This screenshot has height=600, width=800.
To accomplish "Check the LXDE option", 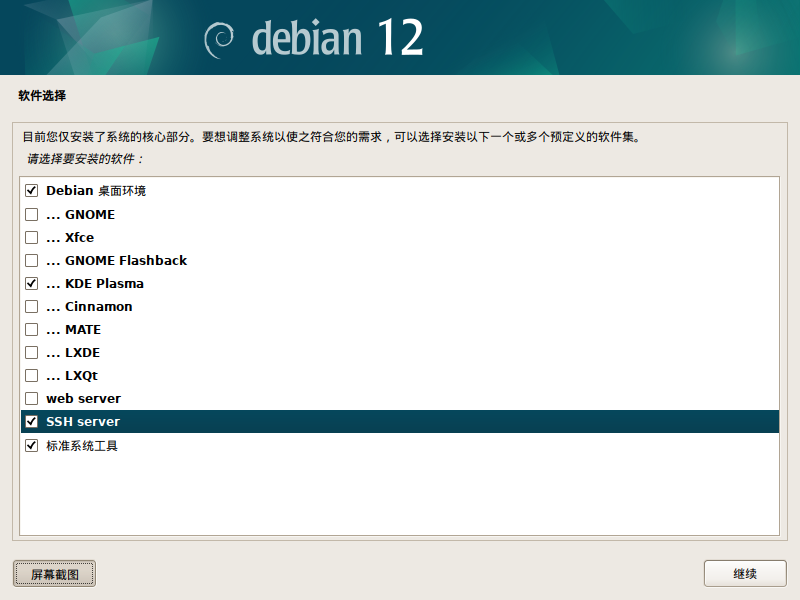I will point(31,352).
